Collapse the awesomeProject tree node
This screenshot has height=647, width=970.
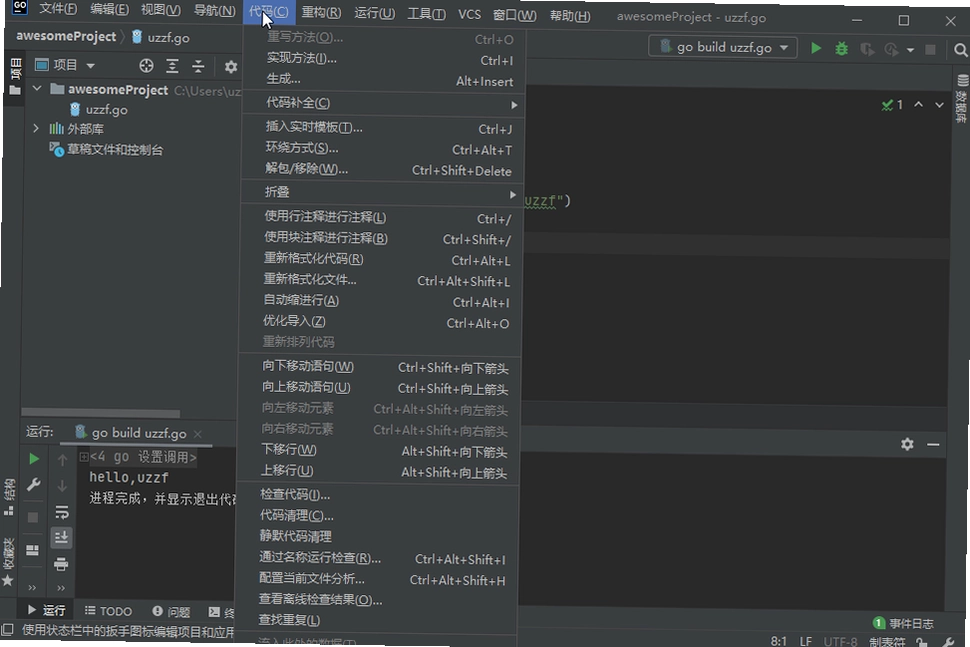pyautogui.click(x=37, y=88)
